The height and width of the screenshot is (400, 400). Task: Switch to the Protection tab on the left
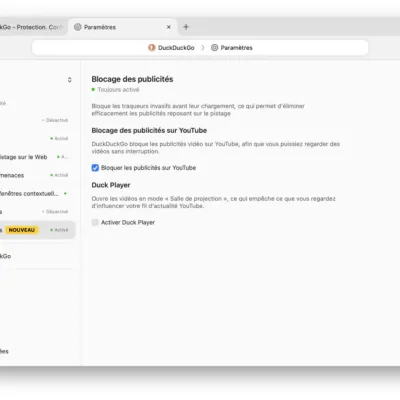[32, 27]
